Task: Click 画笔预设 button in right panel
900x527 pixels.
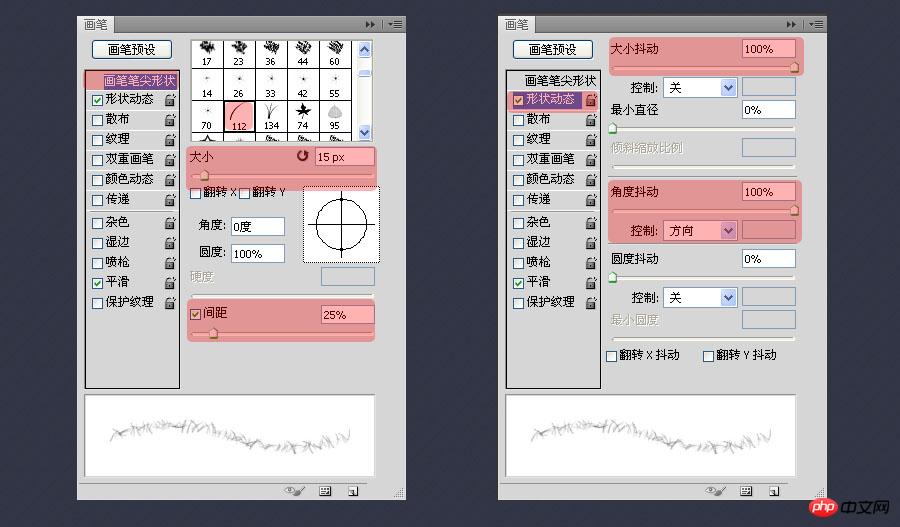Action: 552,49
